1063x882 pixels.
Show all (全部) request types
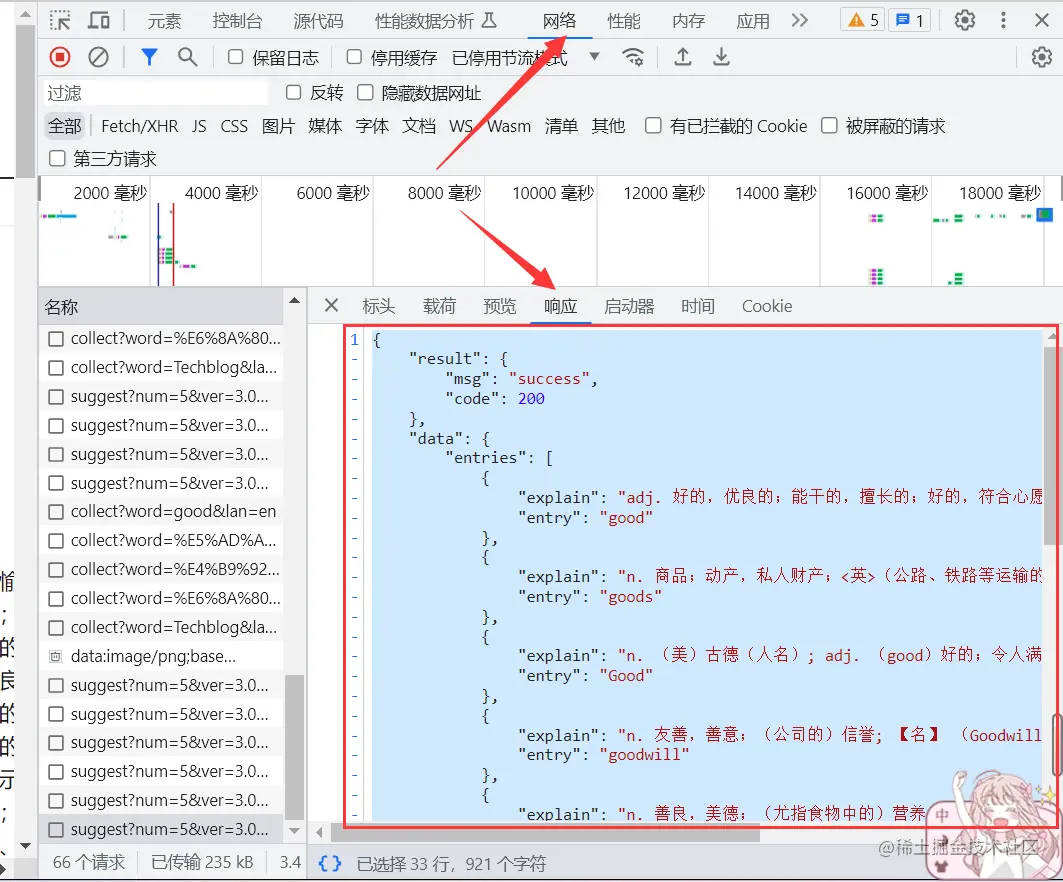[64, 126]
